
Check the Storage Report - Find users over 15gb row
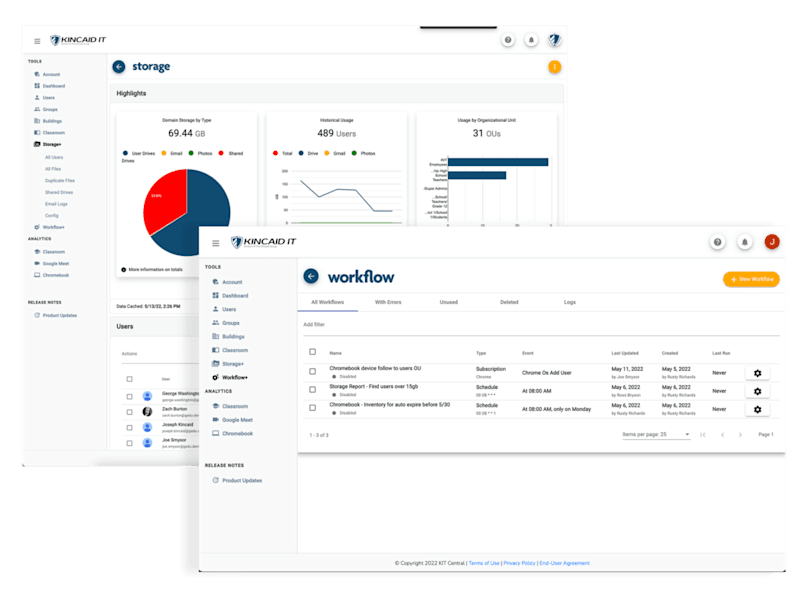(313, 390)
